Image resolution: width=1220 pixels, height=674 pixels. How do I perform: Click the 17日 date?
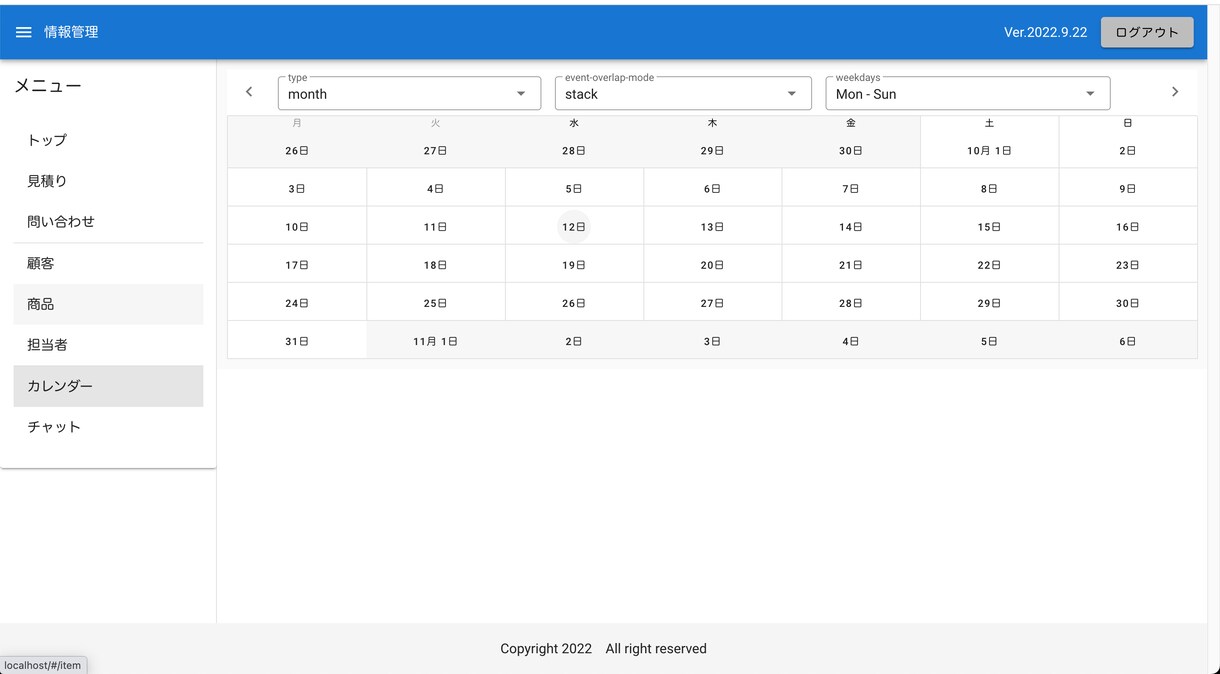[x=297, y=265]
